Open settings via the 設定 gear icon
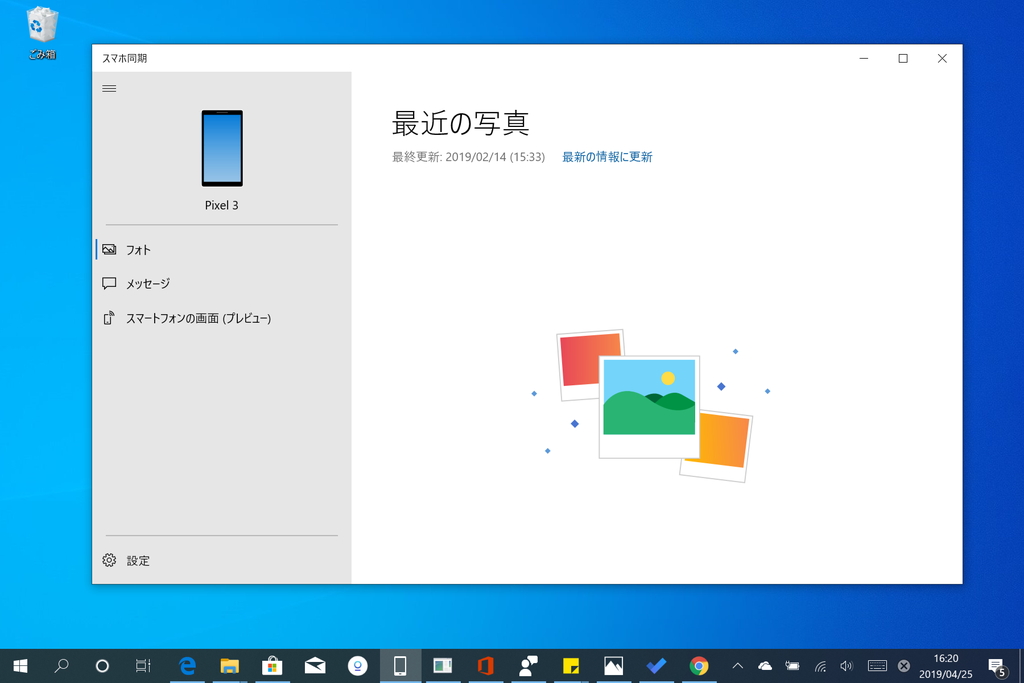 pyautogui.click(x=109, y=560)
